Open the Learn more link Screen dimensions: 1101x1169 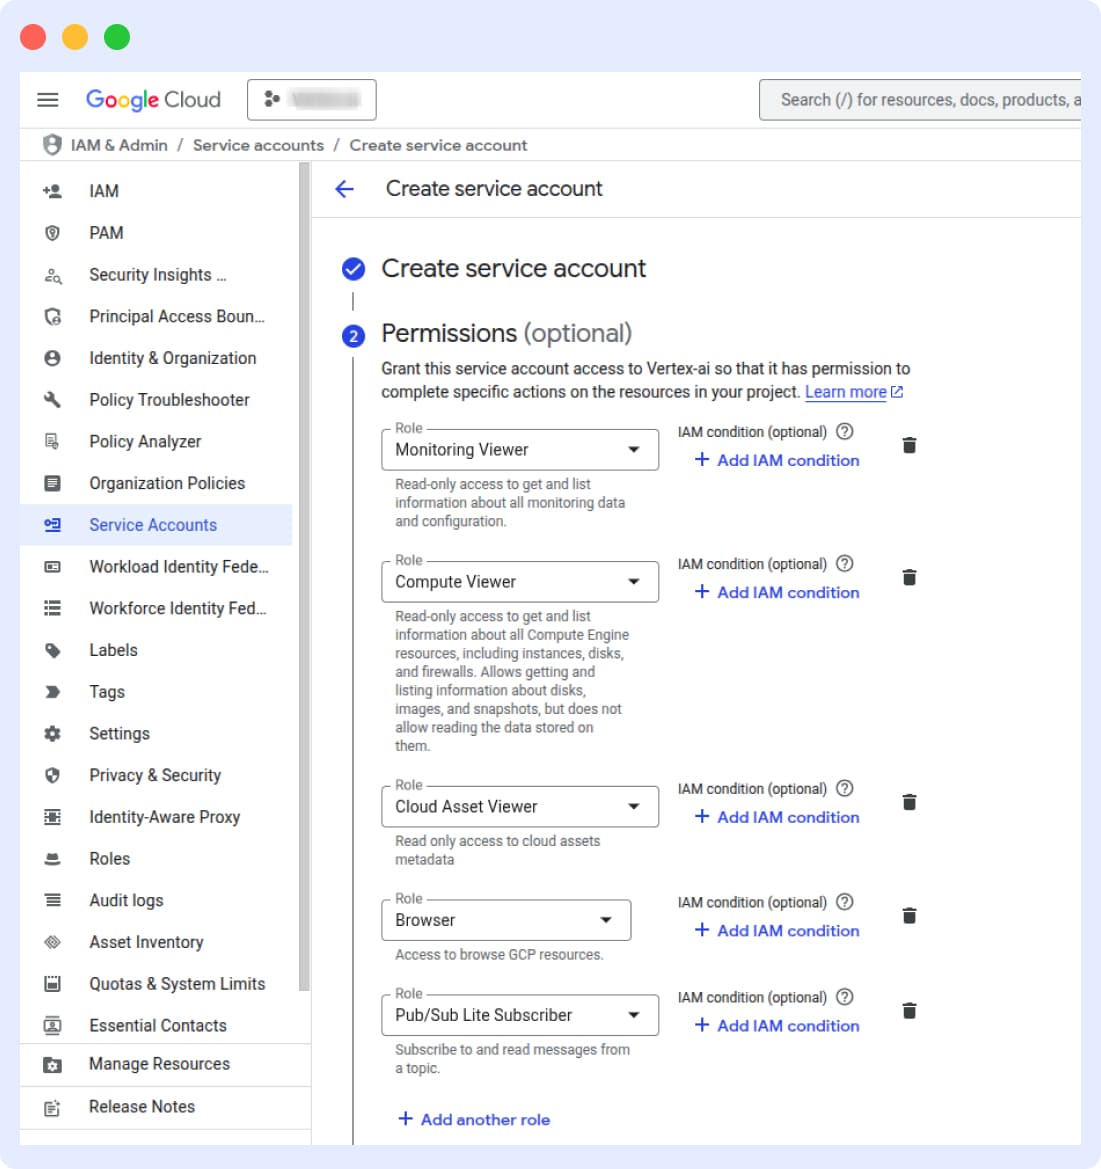(846, 391)
